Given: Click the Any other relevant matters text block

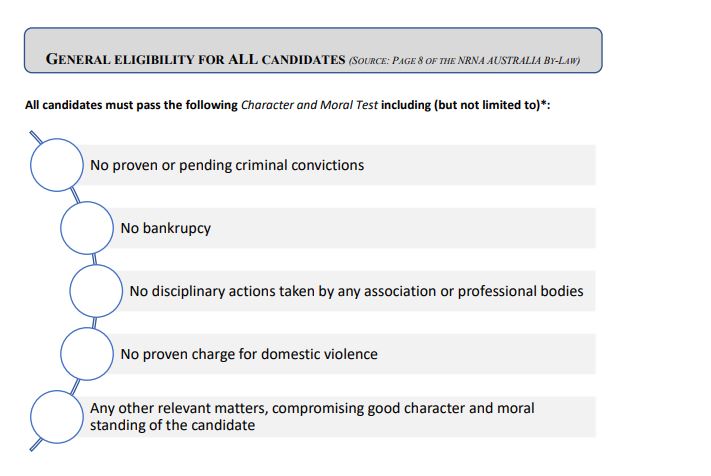Looking at the screenshot, I should (x=312, y=417).
